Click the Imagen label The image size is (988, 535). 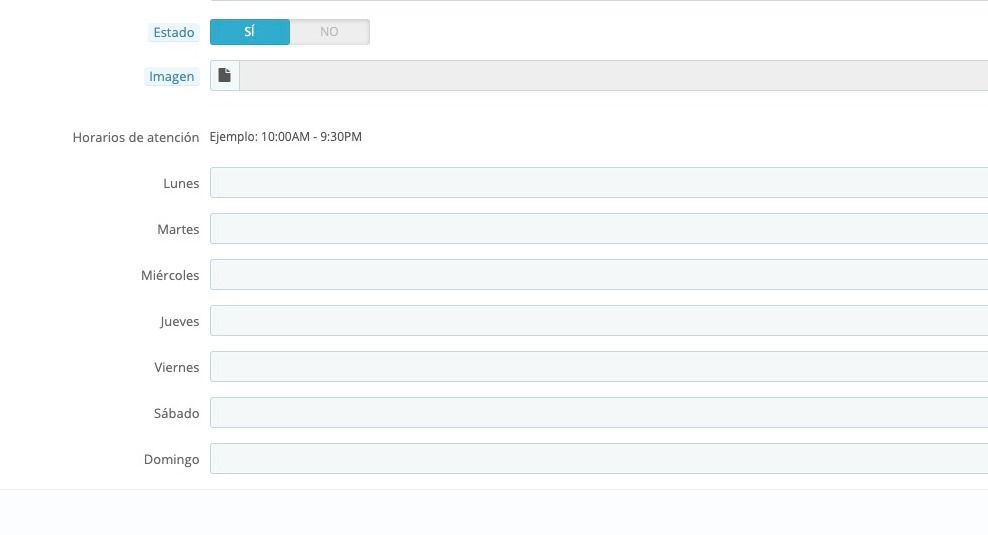click(x=171, y=76)
